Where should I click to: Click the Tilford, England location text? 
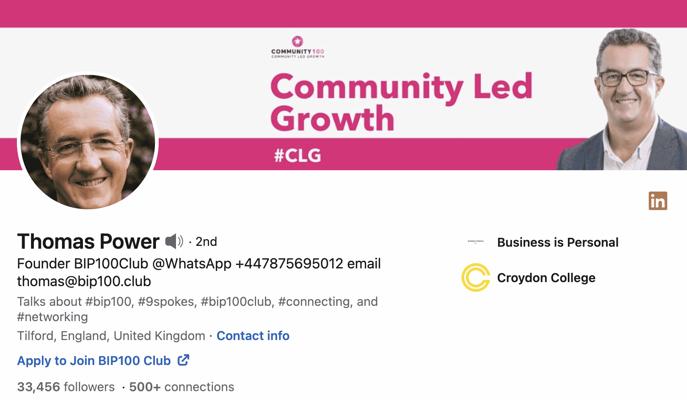click(x=111, y=336)
